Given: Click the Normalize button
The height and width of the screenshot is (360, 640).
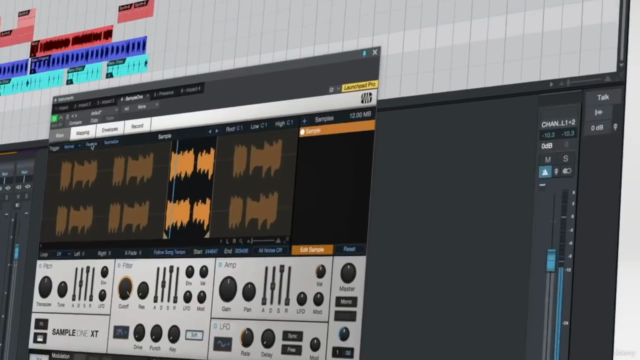Looking at the screenshot, I should (111, 142).
